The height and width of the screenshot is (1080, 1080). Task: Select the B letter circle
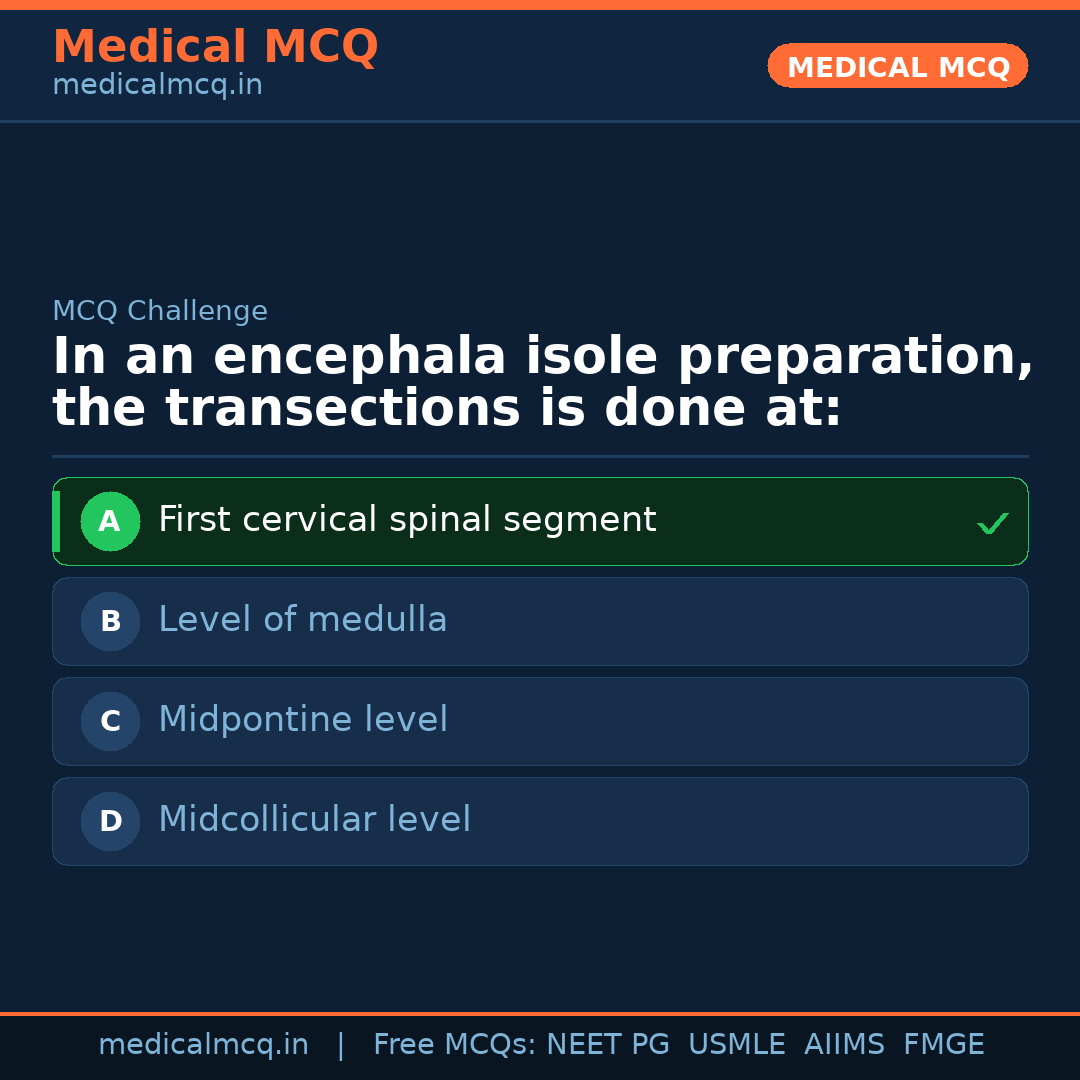click(x=110, y=621)
